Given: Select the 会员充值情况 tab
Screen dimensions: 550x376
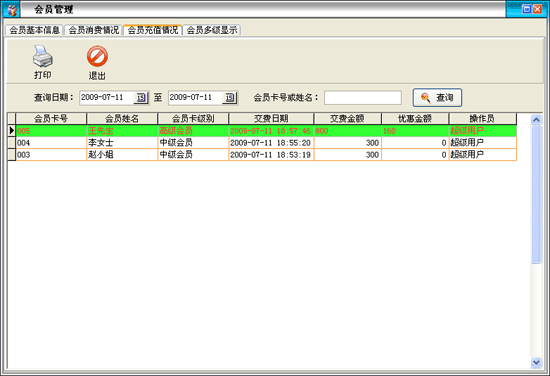Looking at the screenshot, I should [x=153, y=30].
